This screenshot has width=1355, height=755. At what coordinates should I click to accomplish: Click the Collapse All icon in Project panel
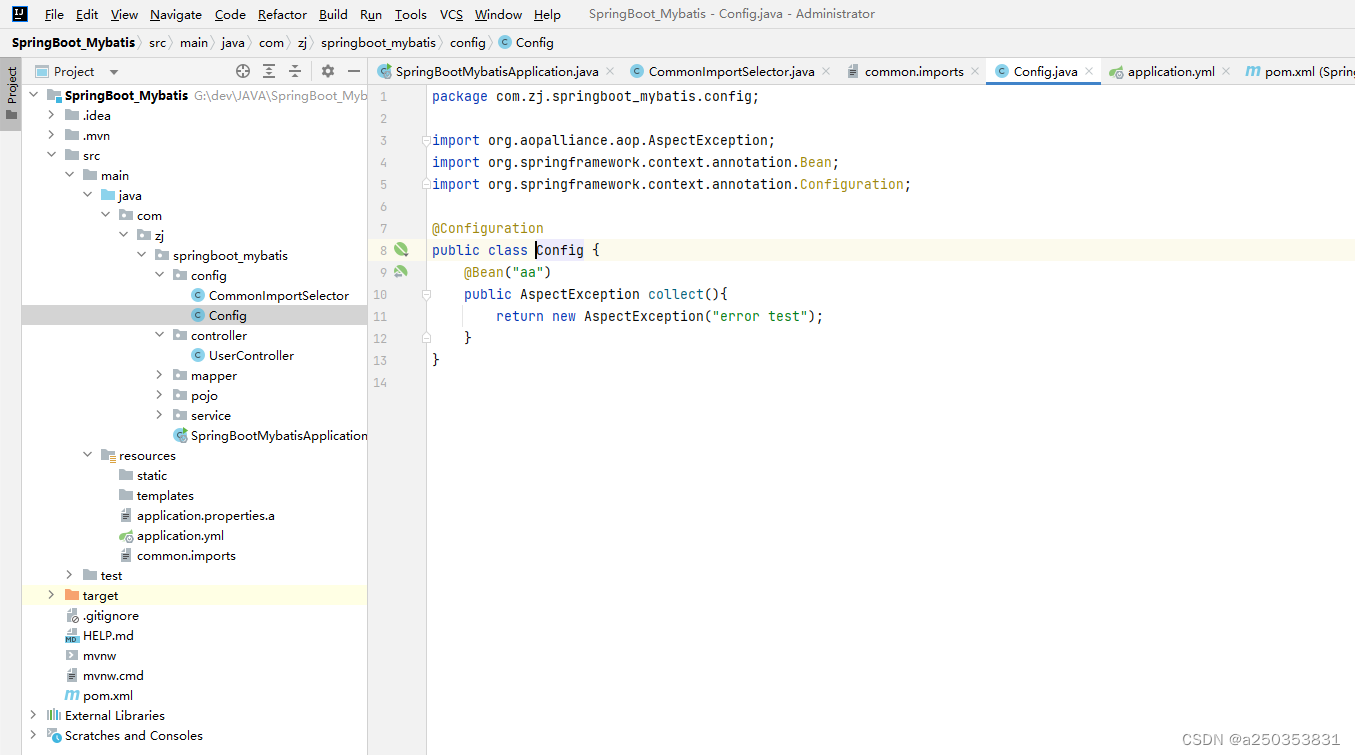295,71
